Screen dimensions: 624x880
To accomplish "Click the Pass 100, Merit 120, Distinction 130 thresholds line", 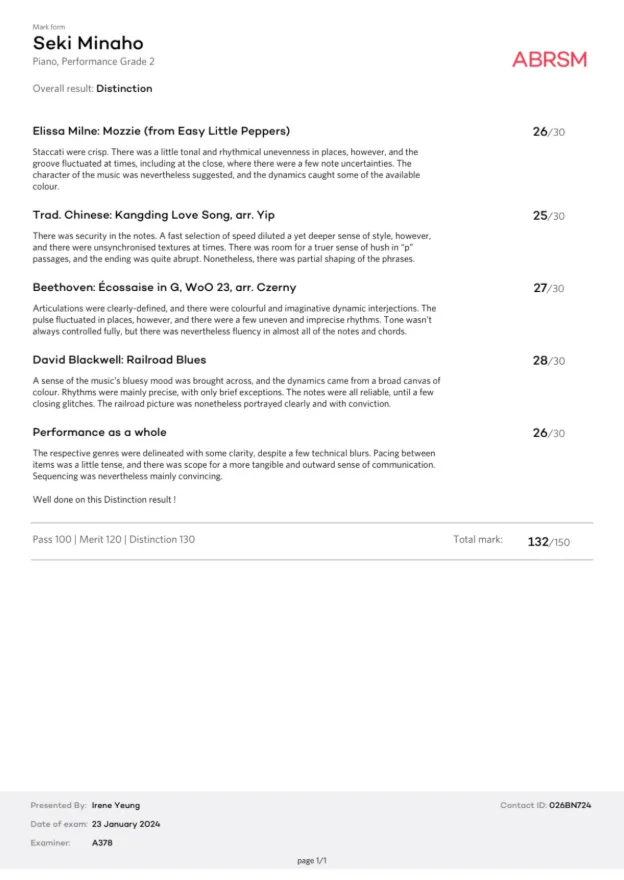I will click(x=114, y=540).
